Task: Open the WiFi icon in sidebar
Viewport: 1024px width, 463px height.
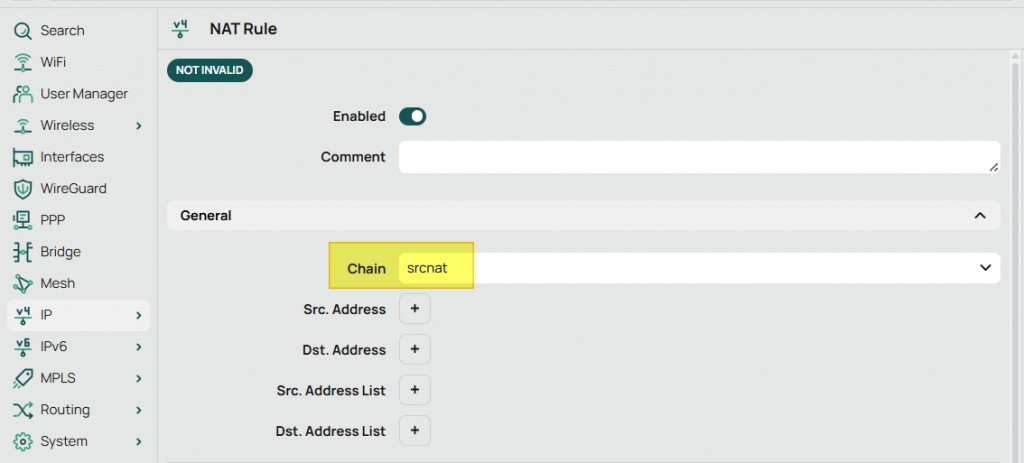Action: pos(23,62)
